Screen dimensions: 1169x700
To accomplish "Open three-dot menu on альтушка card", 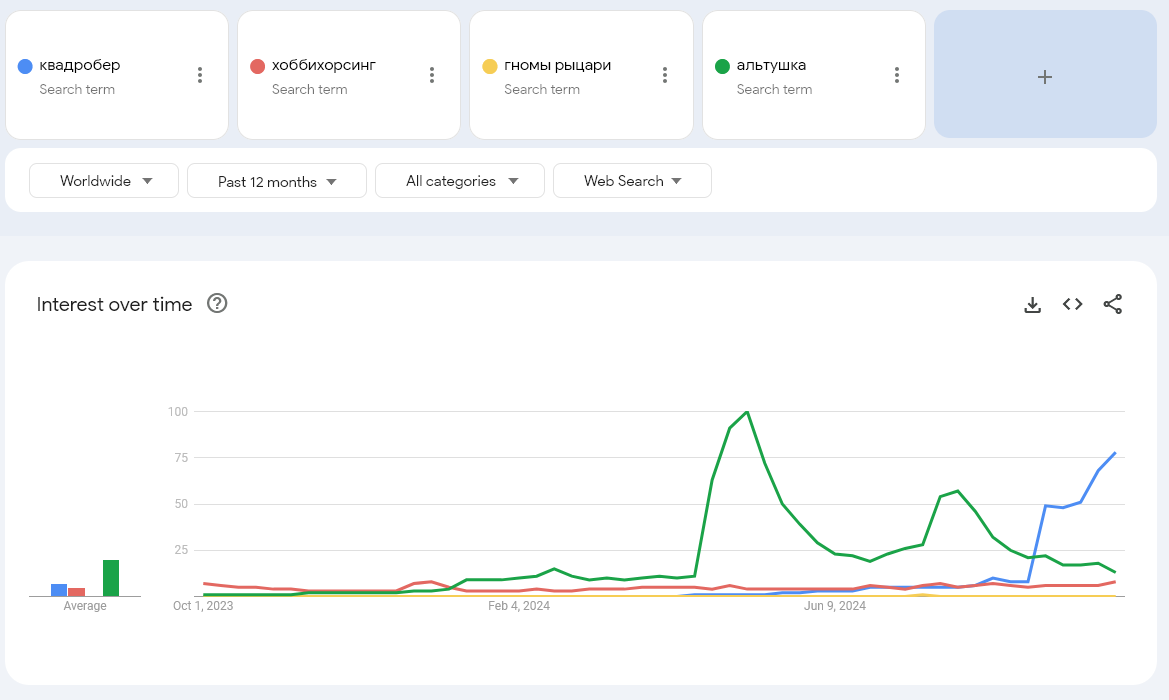I will 897,75.
